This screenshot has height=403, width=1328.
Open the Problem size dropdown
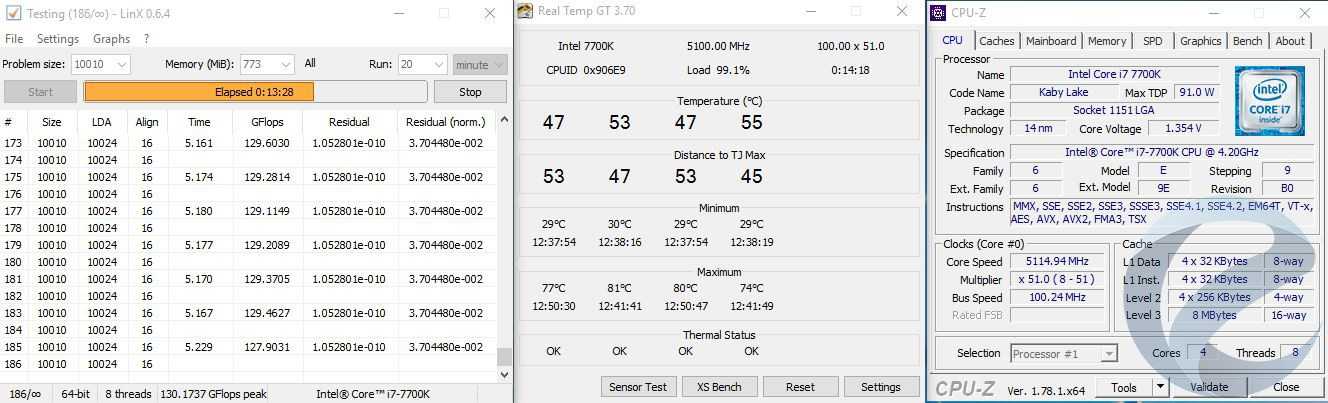pos(121,64)
